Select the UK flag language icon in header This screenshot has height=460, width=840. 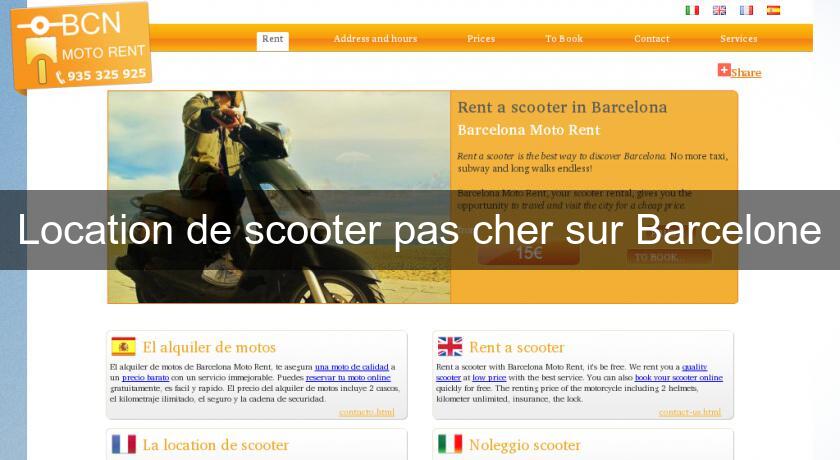[719, 10]
